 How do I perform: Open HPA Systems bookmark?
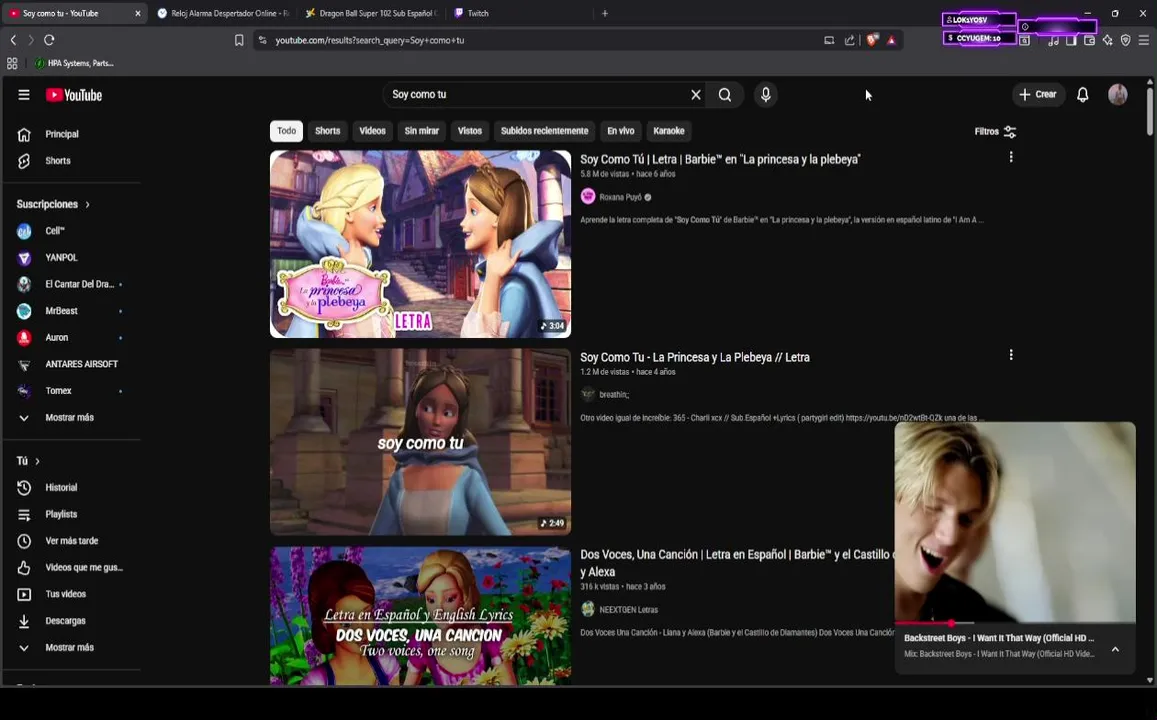coord(74,63)
